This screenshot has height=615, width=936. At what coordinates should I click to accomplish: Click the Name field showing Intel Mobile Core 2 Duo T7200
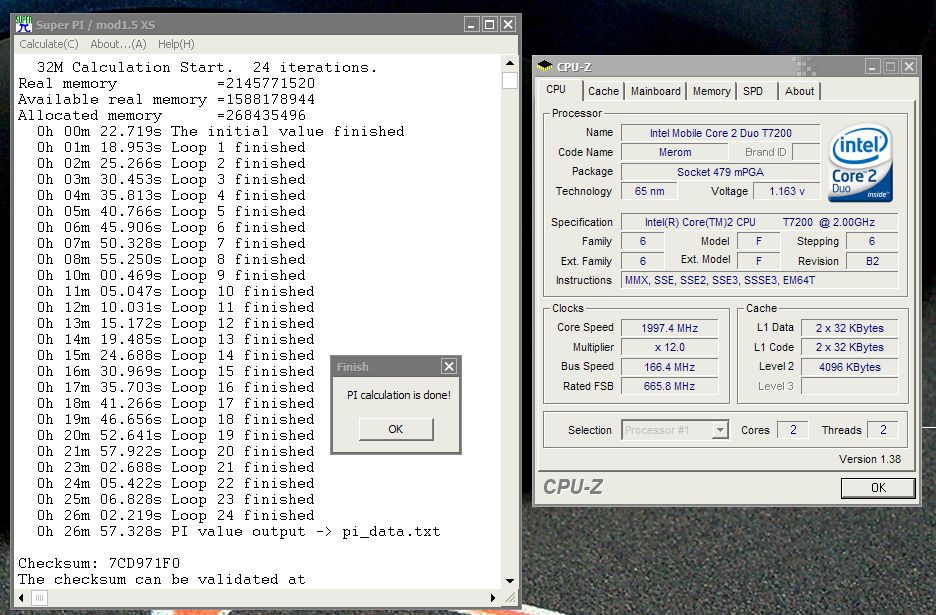(721, 133)
